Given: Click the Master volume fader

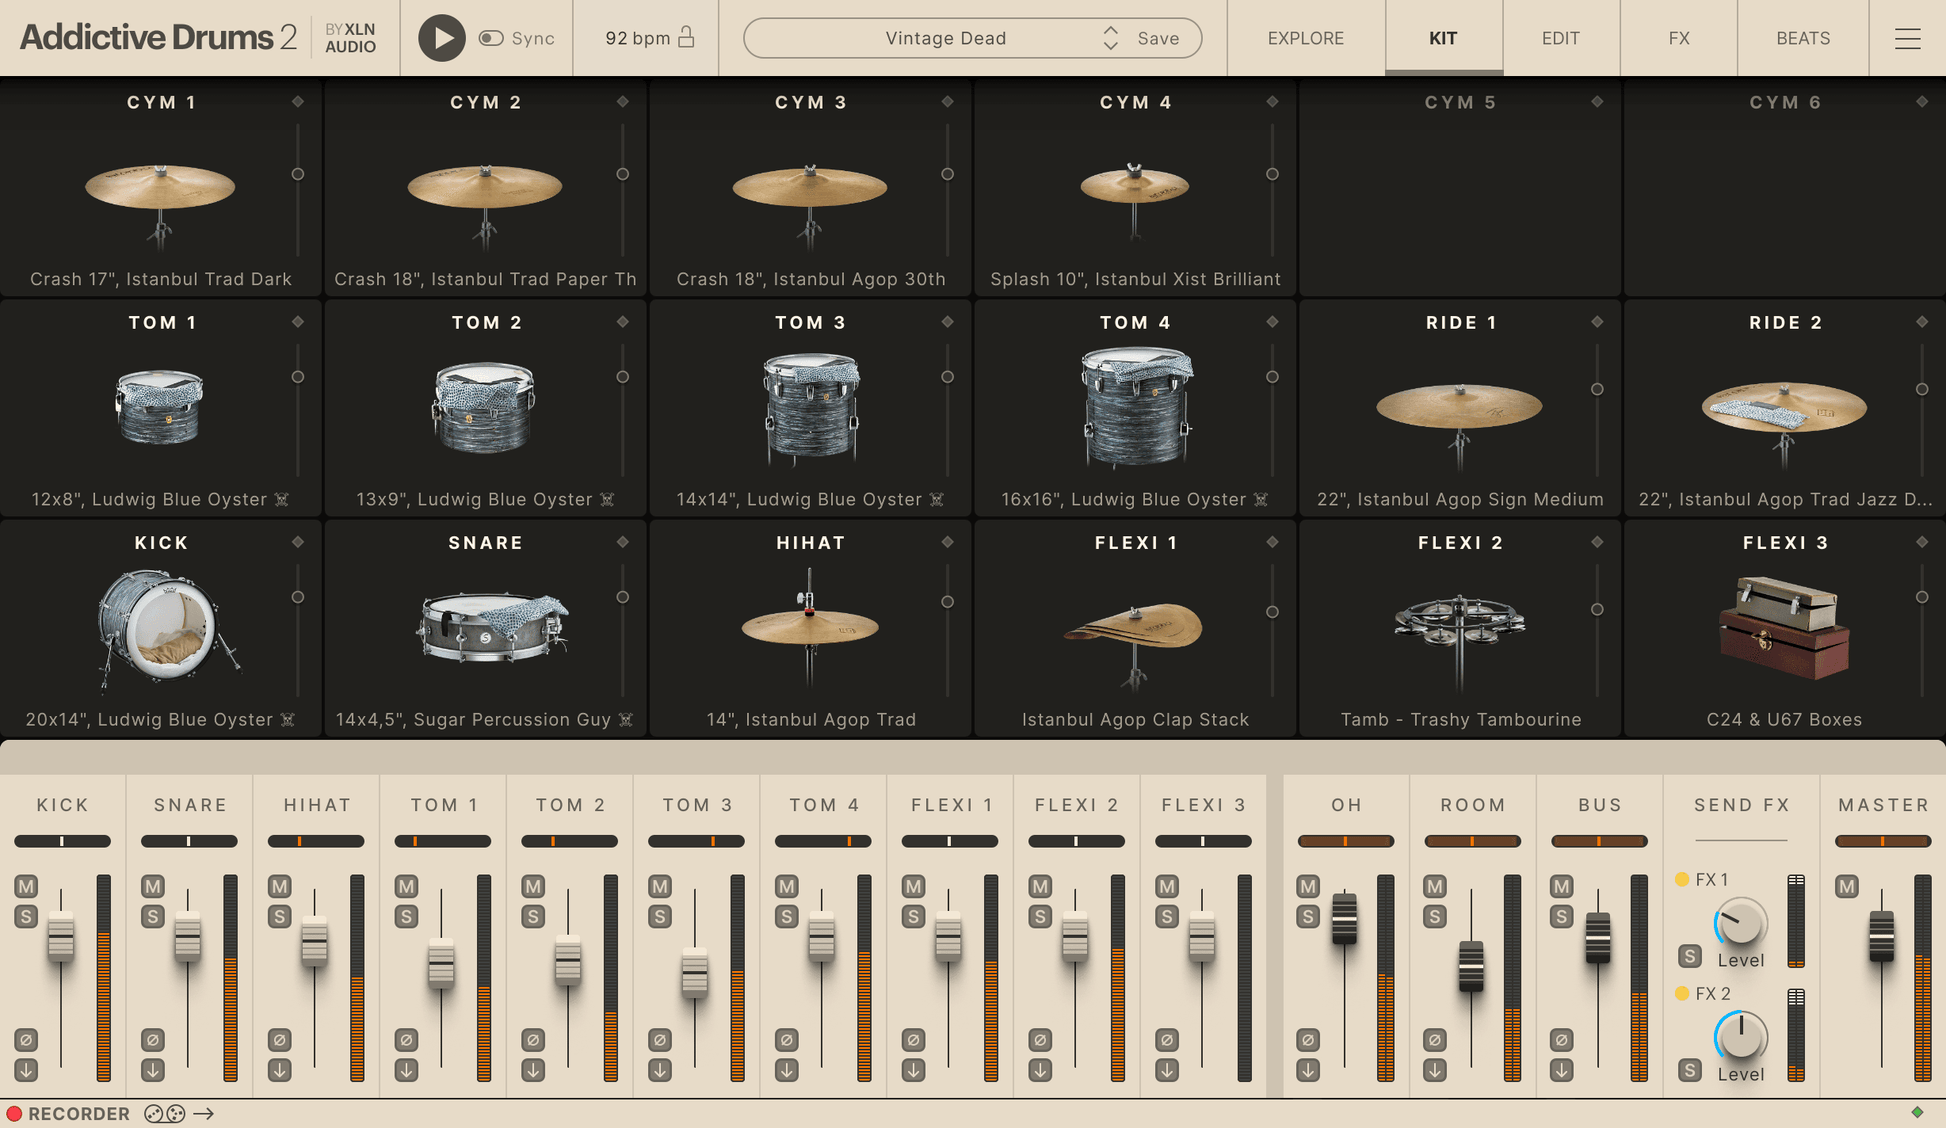Looking at the screenshot, I should (x=1881, y=935).
